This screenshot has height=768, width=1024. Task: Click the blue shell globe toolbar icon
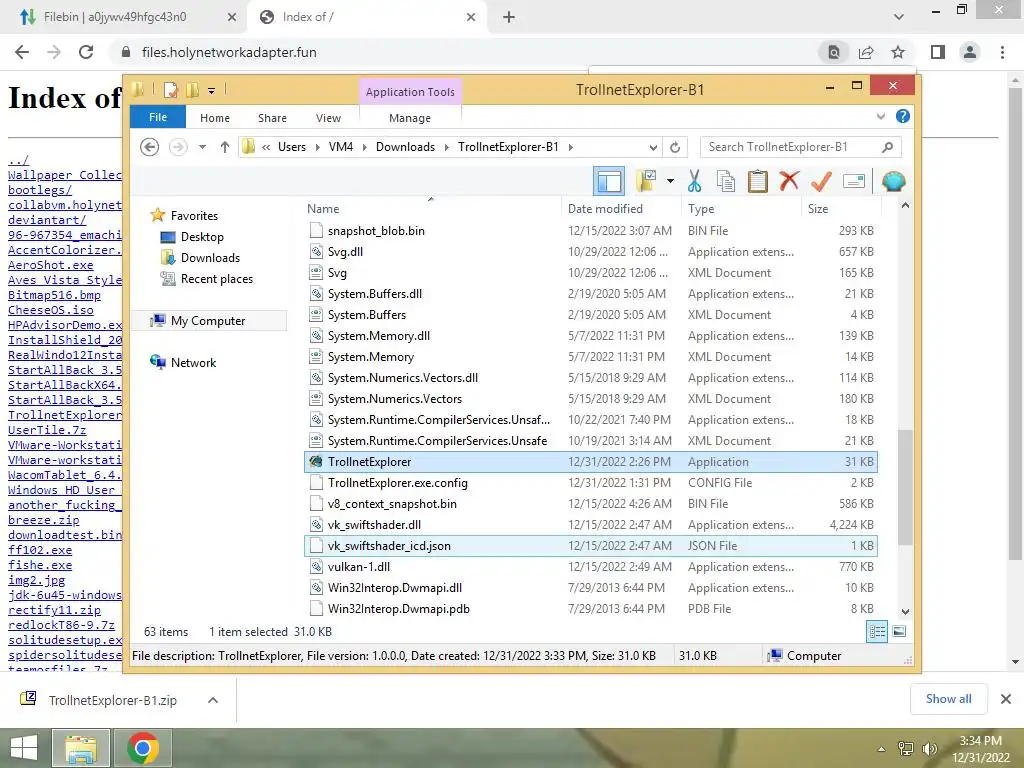(x=893, y=181)
